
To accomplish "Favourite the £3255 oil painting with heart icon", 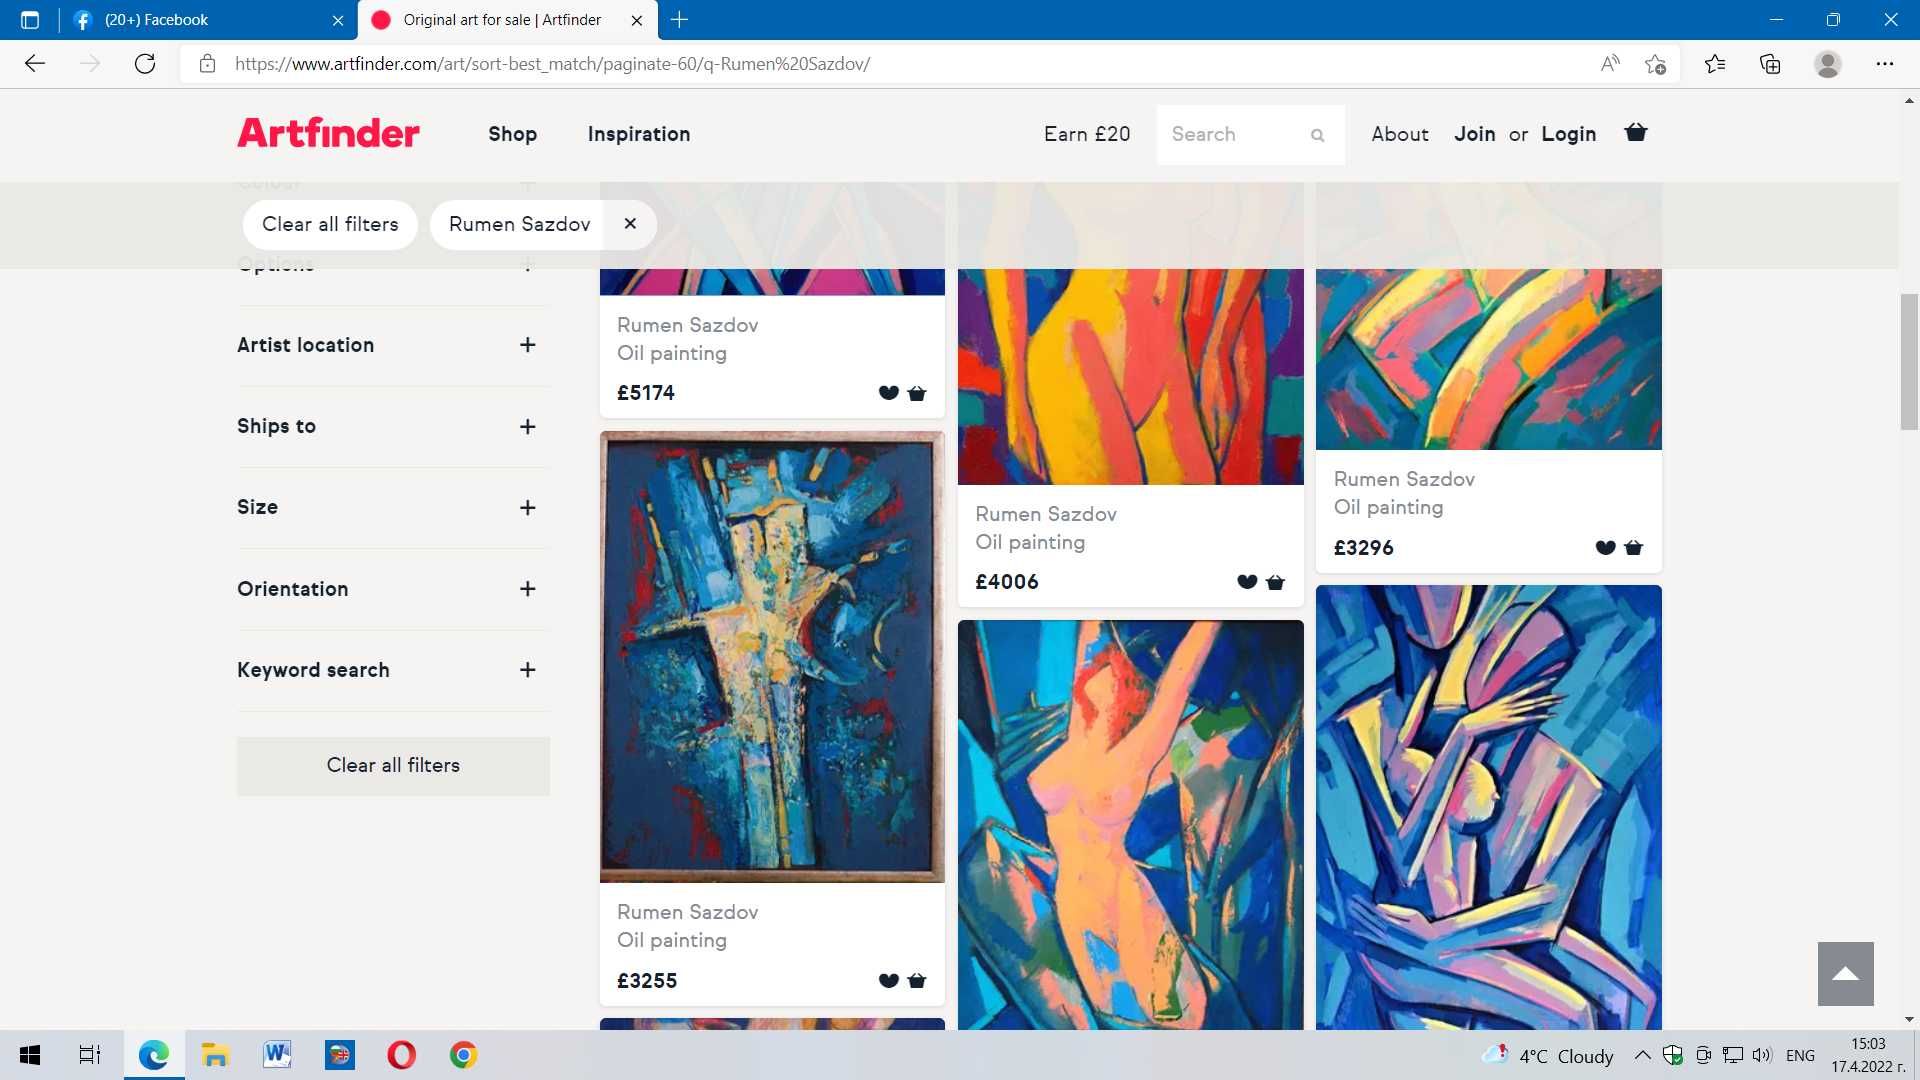I will [x=888, y=980].
